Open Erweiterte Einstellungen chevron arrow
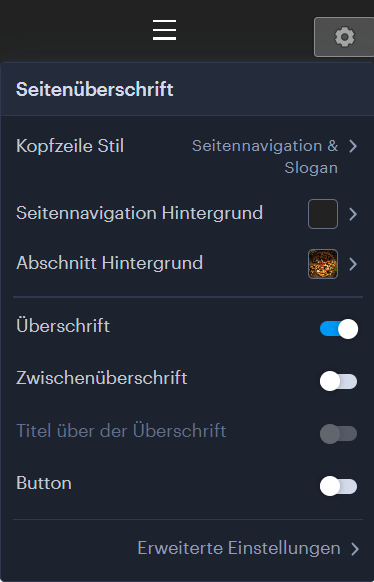 [355, 549]
